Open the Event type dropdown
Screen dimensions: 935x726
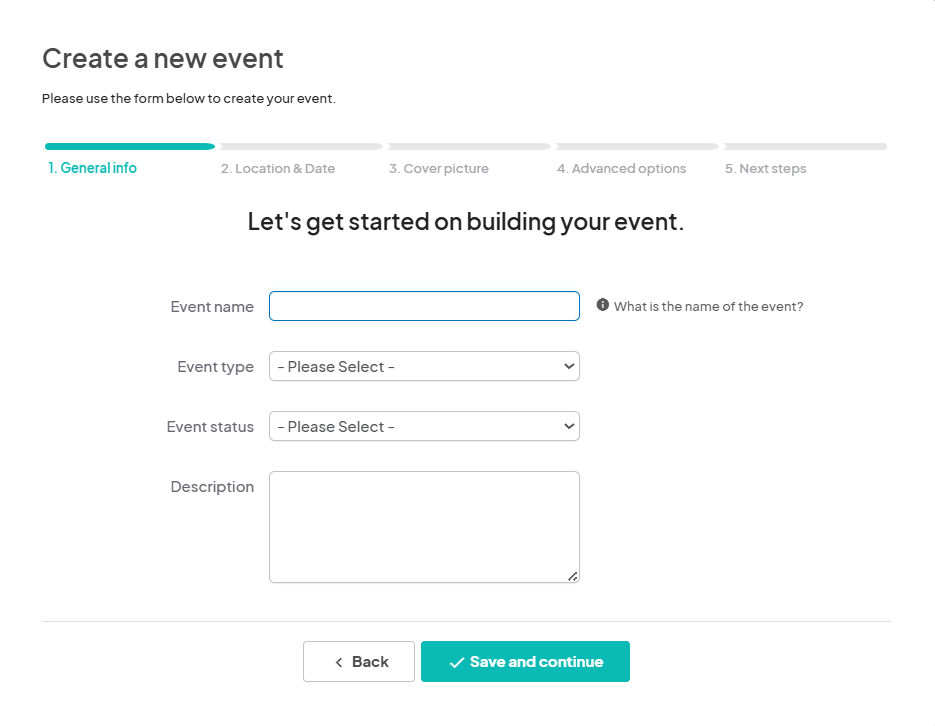pos(424,367)
